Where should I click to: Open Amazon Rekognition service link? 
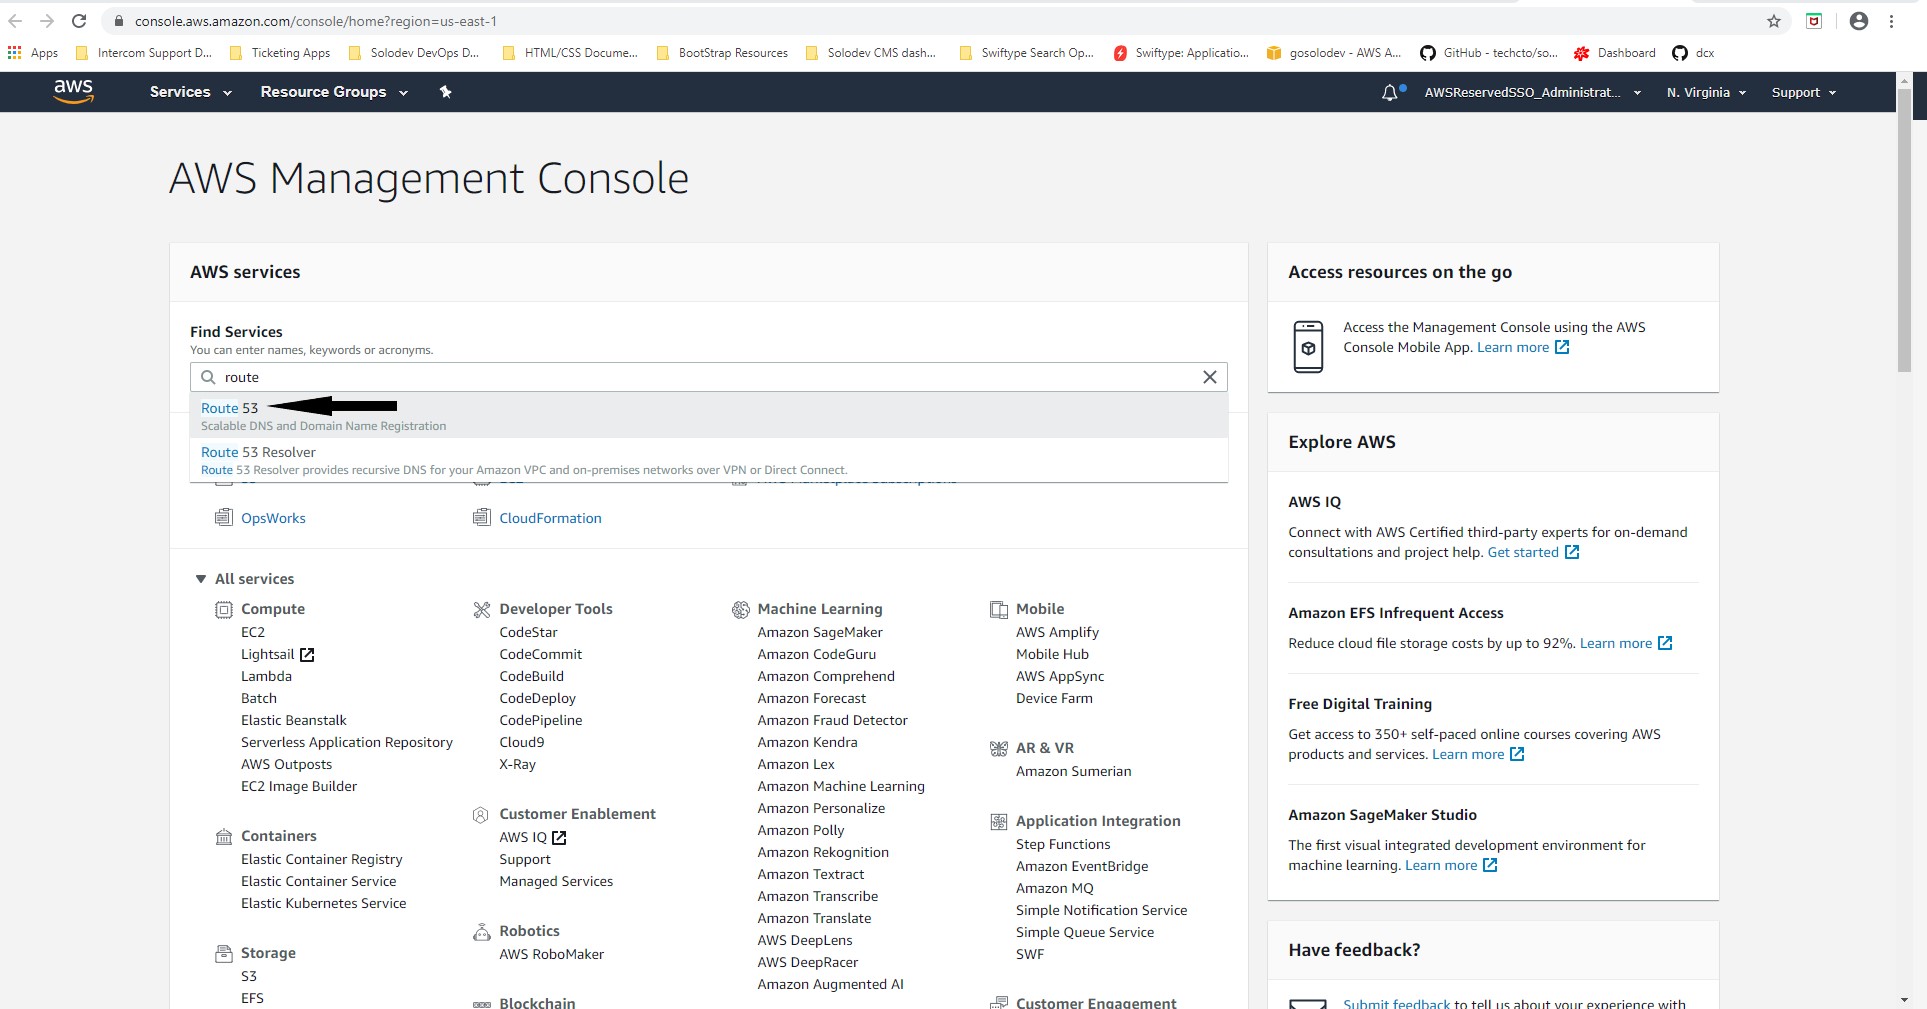pos(823,852)
